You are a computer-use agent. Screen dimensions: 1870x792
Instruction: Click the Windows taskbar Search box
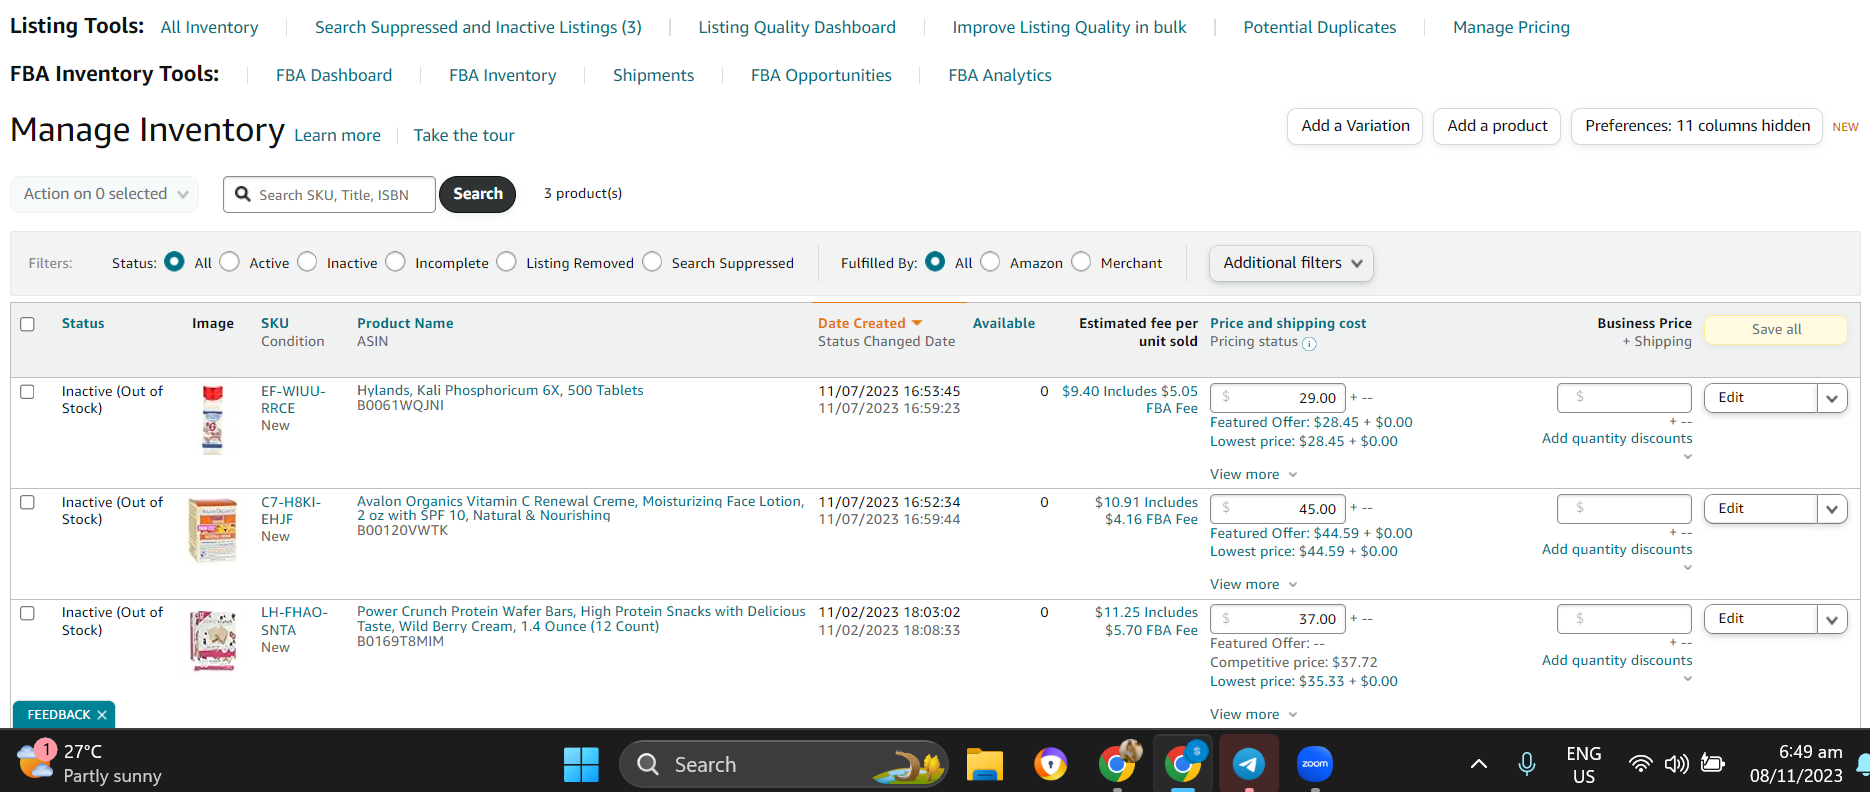click(x=784, y=765)
